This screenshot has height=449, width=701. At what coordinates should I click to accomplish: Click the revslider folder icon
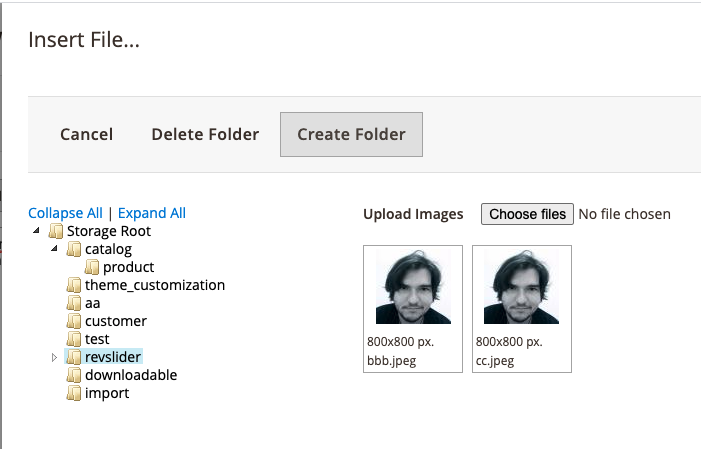click(x=74, y=357)
